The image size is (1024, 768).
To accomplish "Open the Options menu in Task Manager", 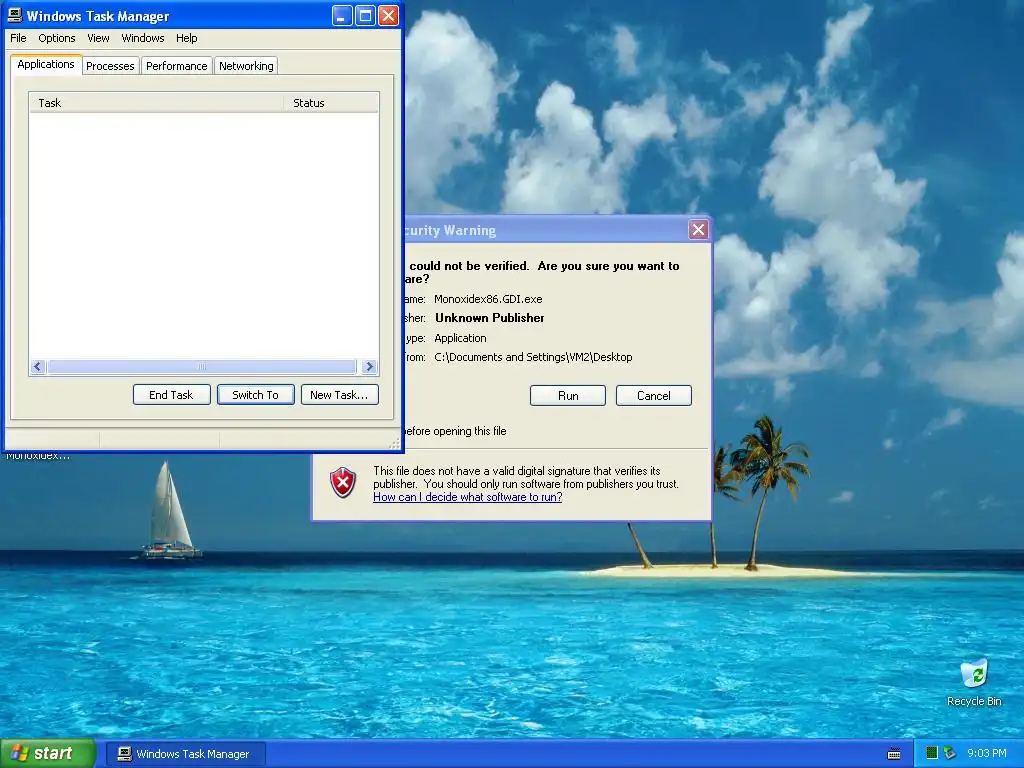I will (x=57, y=38).
